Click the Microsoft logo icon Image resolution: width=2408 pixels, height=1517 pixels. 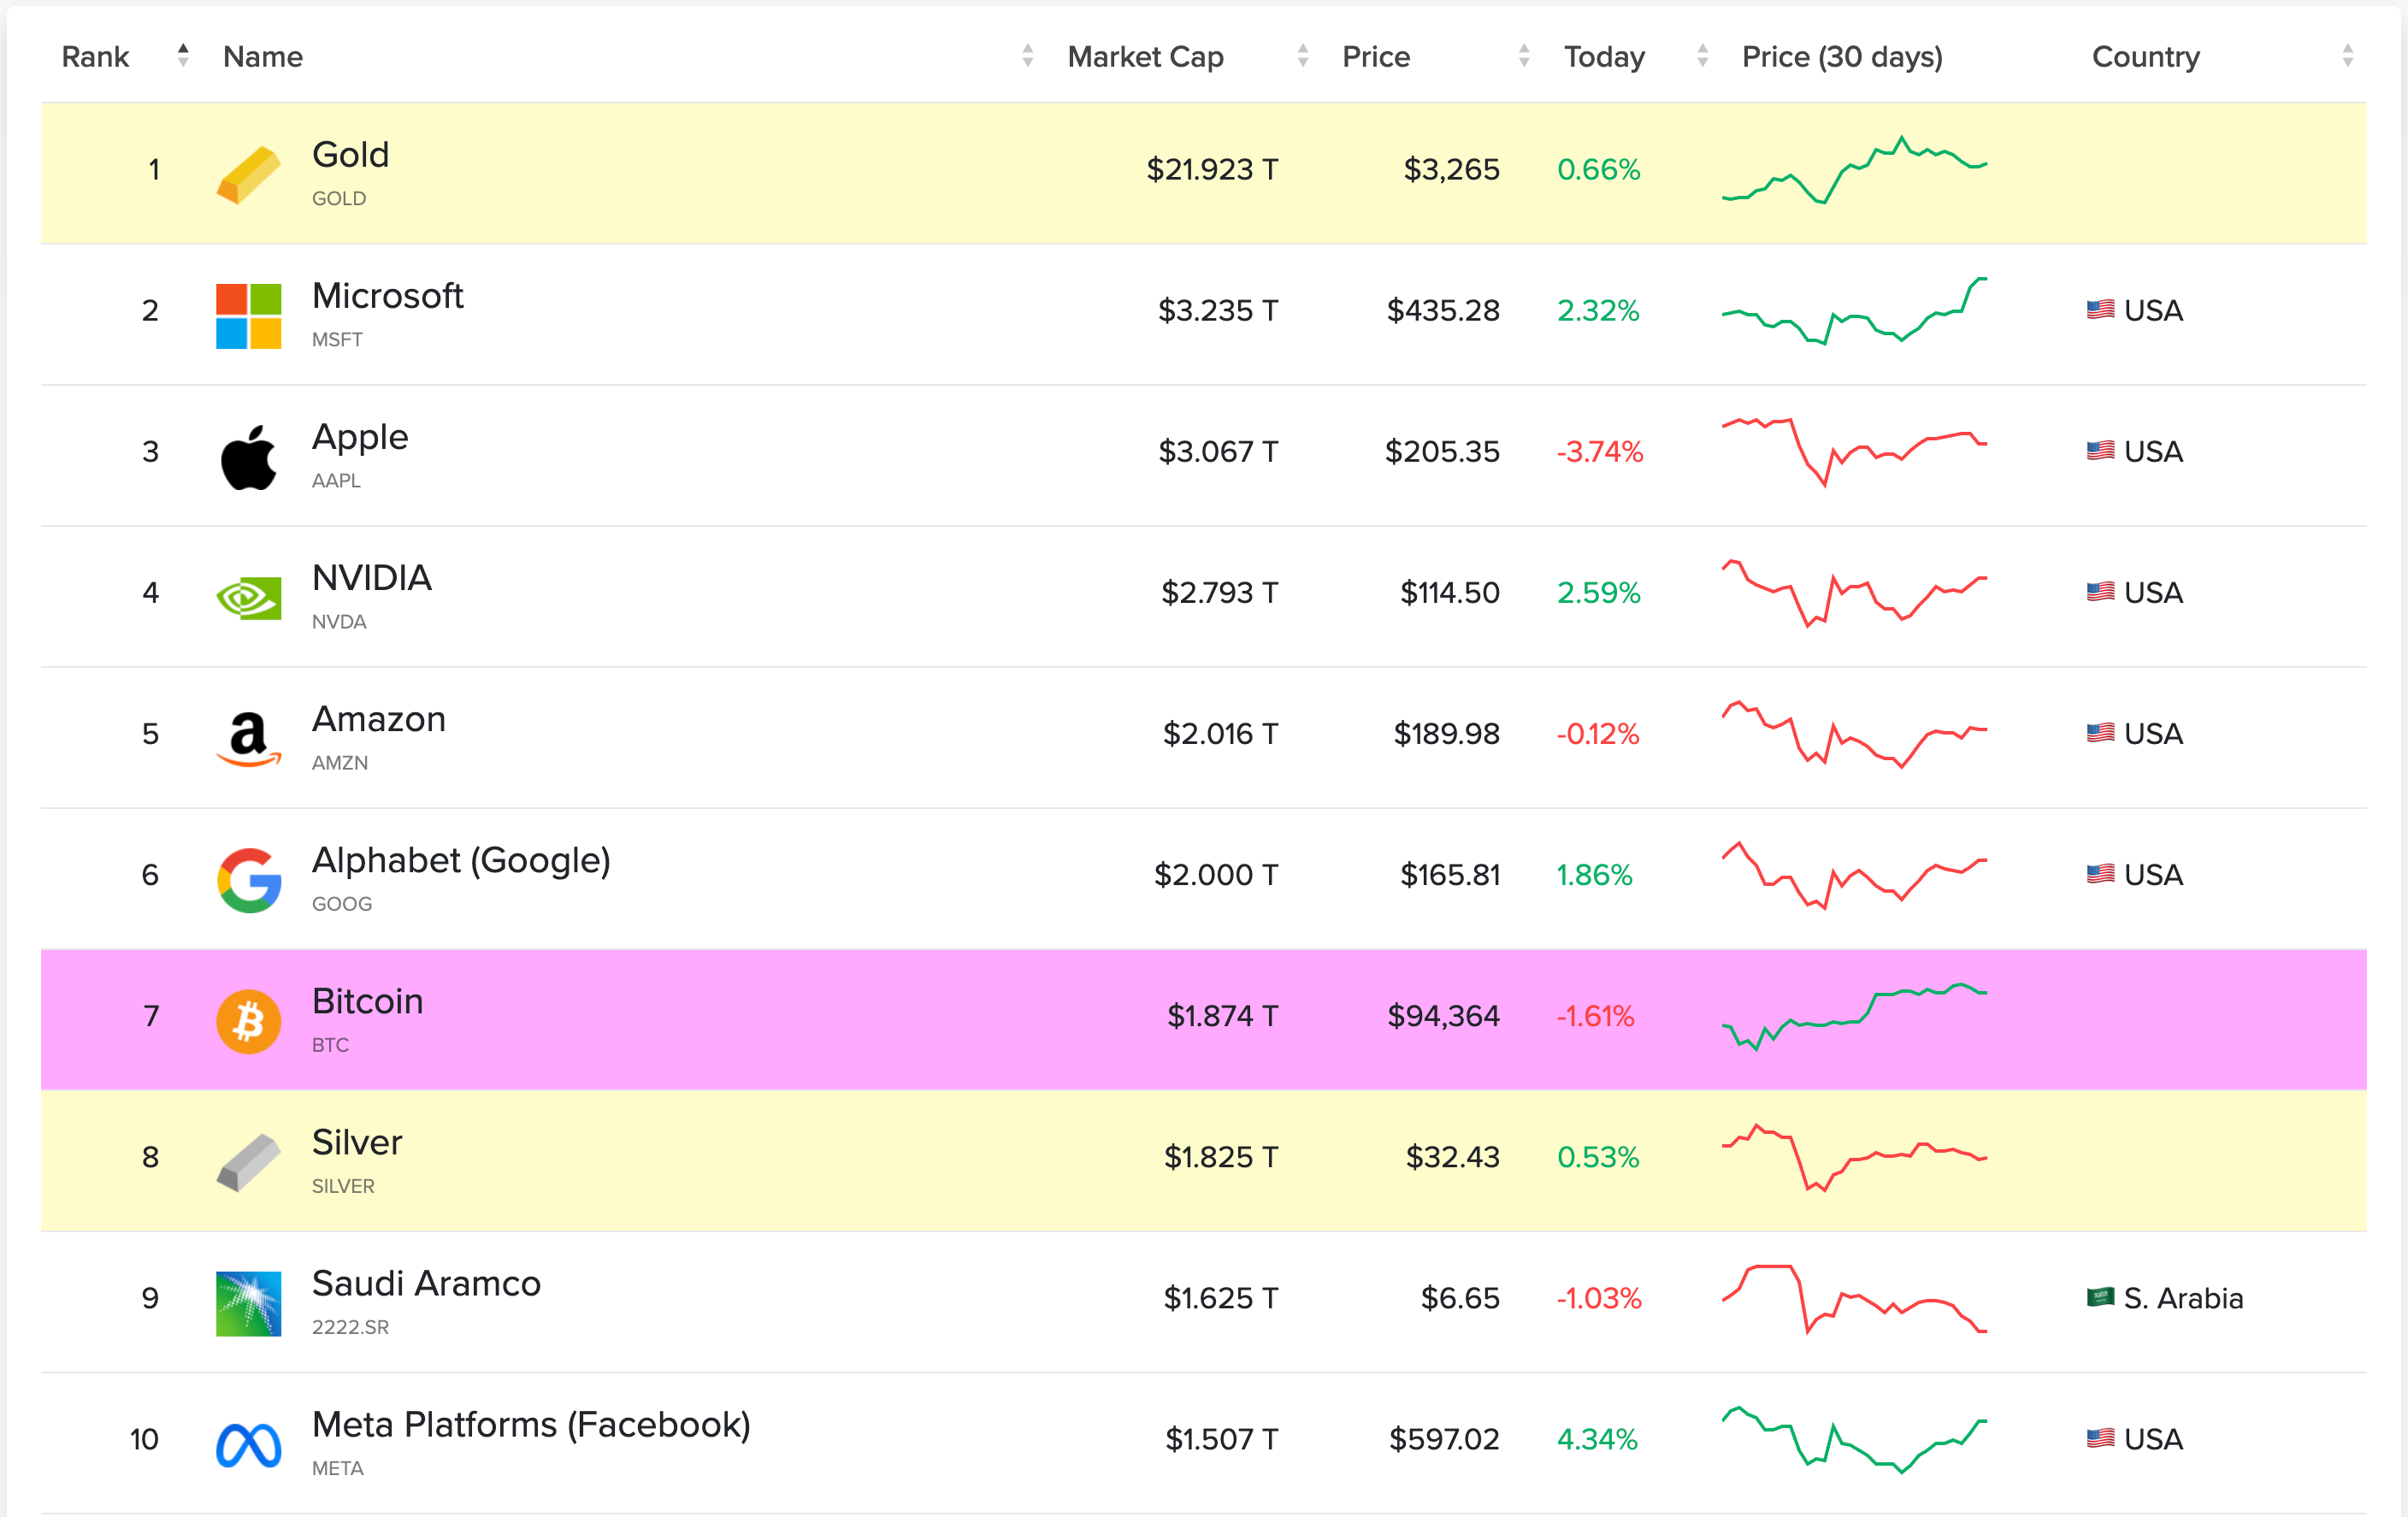[248, 316]
